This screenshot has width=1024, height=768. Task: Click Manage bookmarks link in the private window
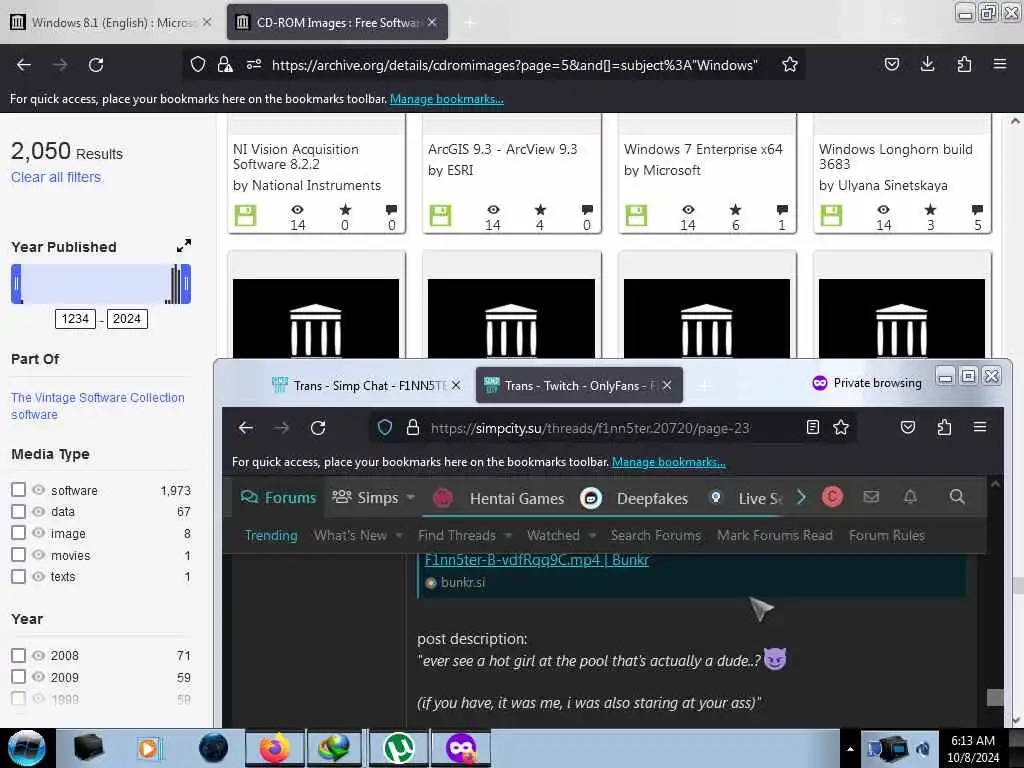click(x=669, y=462)
